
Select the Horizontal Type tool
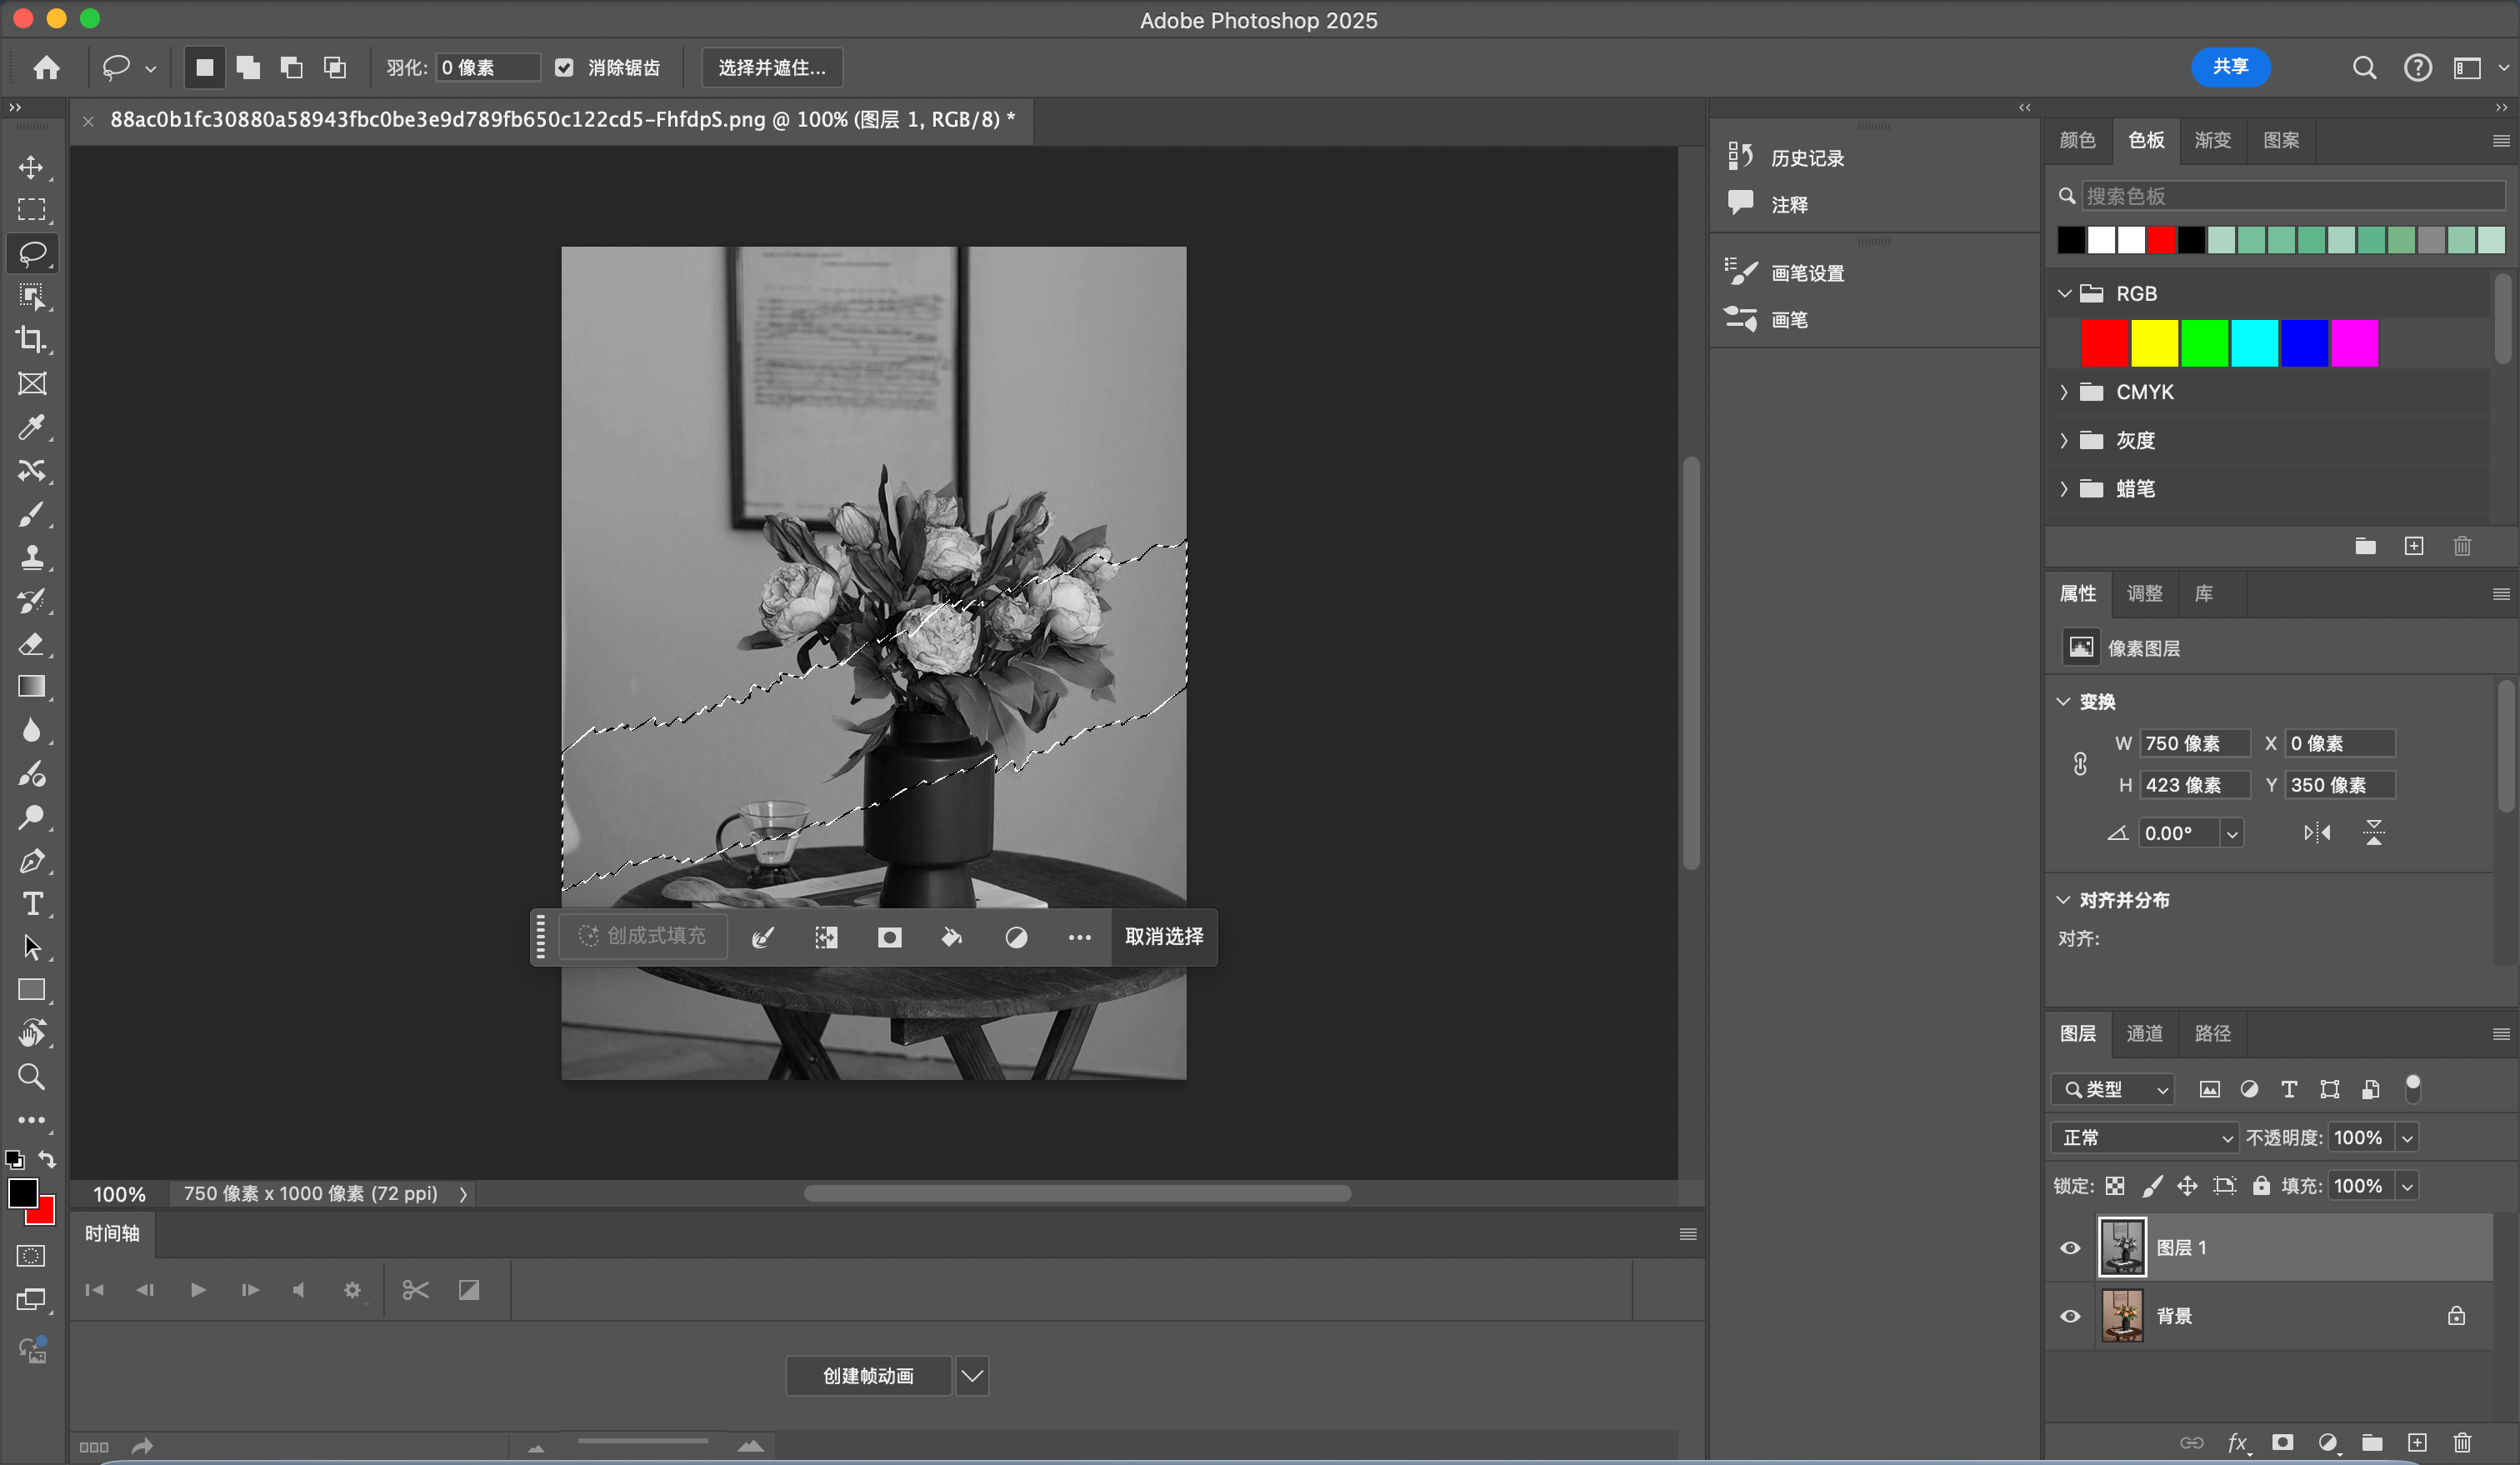point(31,904)
